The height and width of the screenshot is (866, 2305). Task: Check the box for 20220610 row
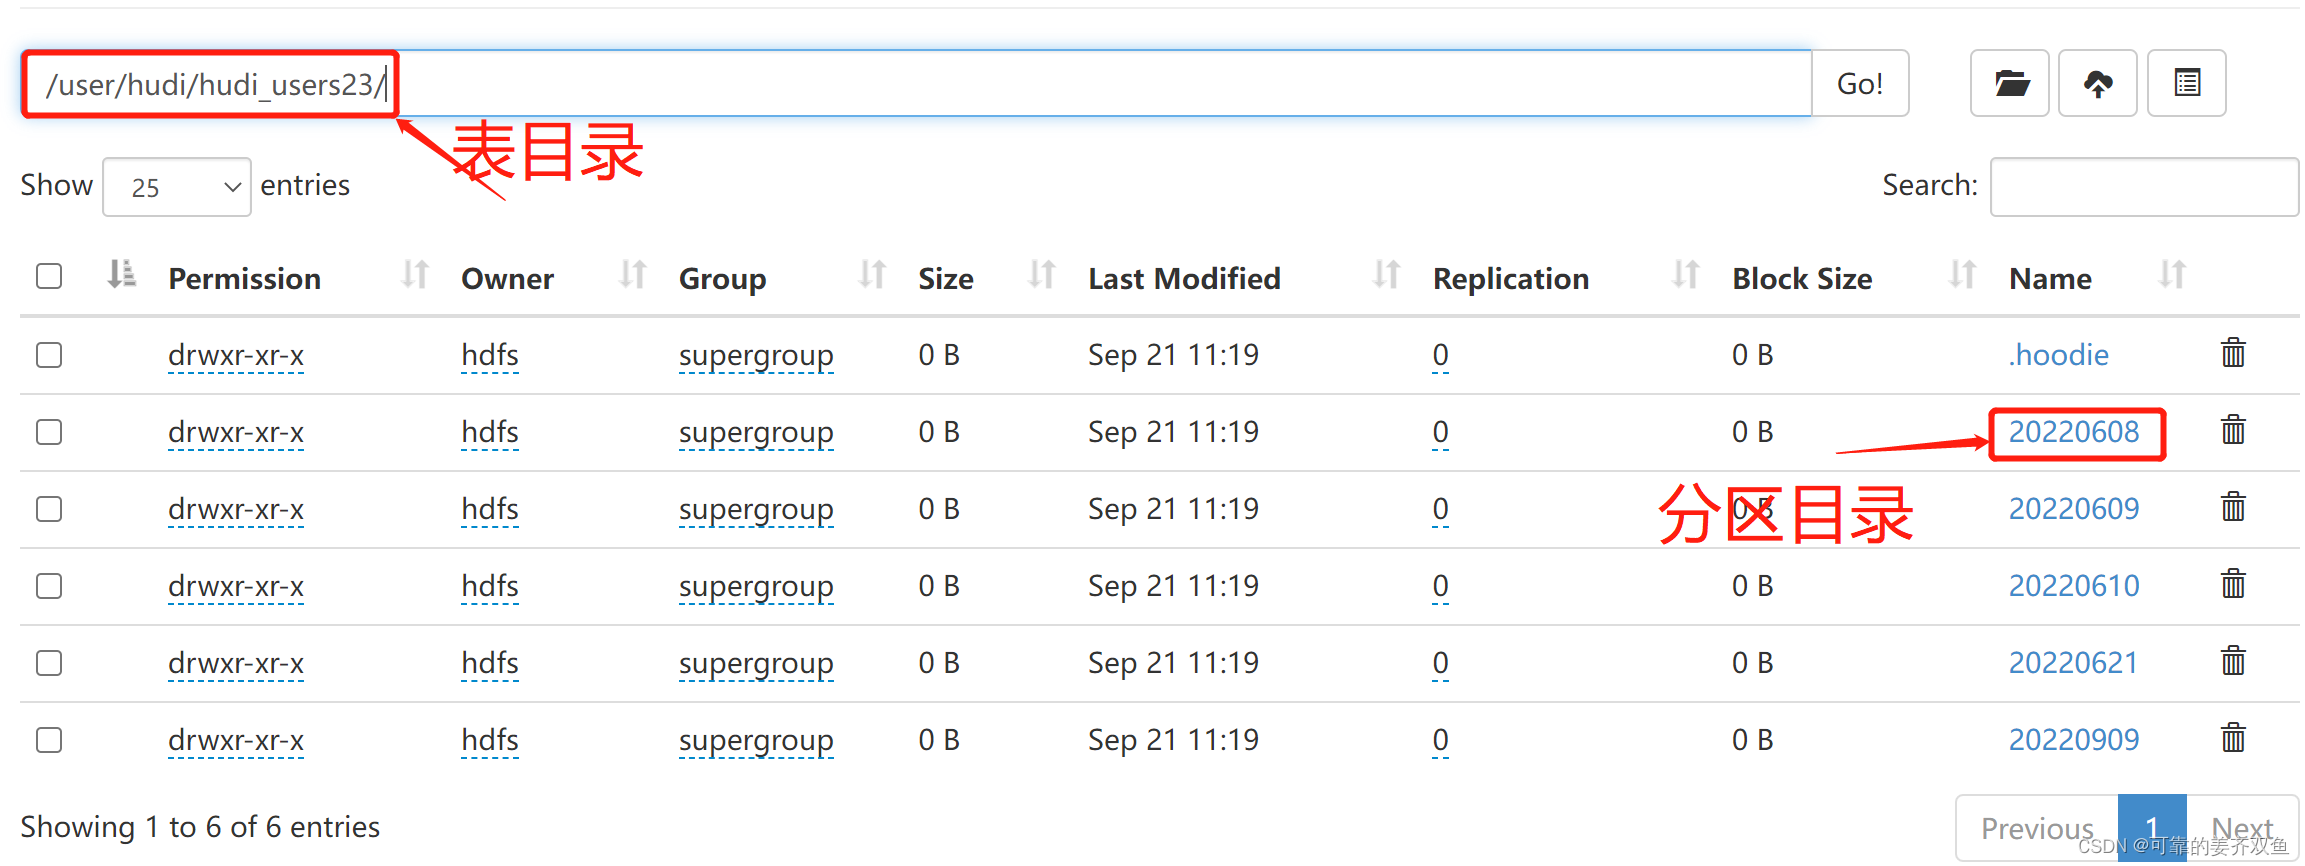pyautogui.click(x=49, y=586)
